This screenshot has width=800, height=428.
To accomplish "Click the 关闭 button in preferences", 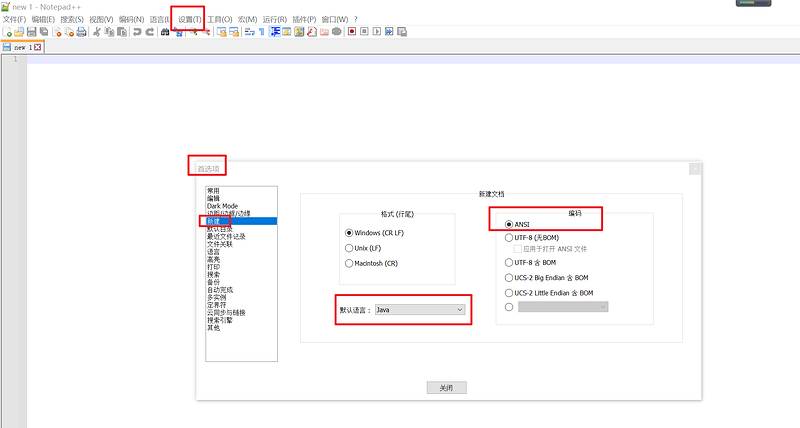I will [x=446, y=388].
